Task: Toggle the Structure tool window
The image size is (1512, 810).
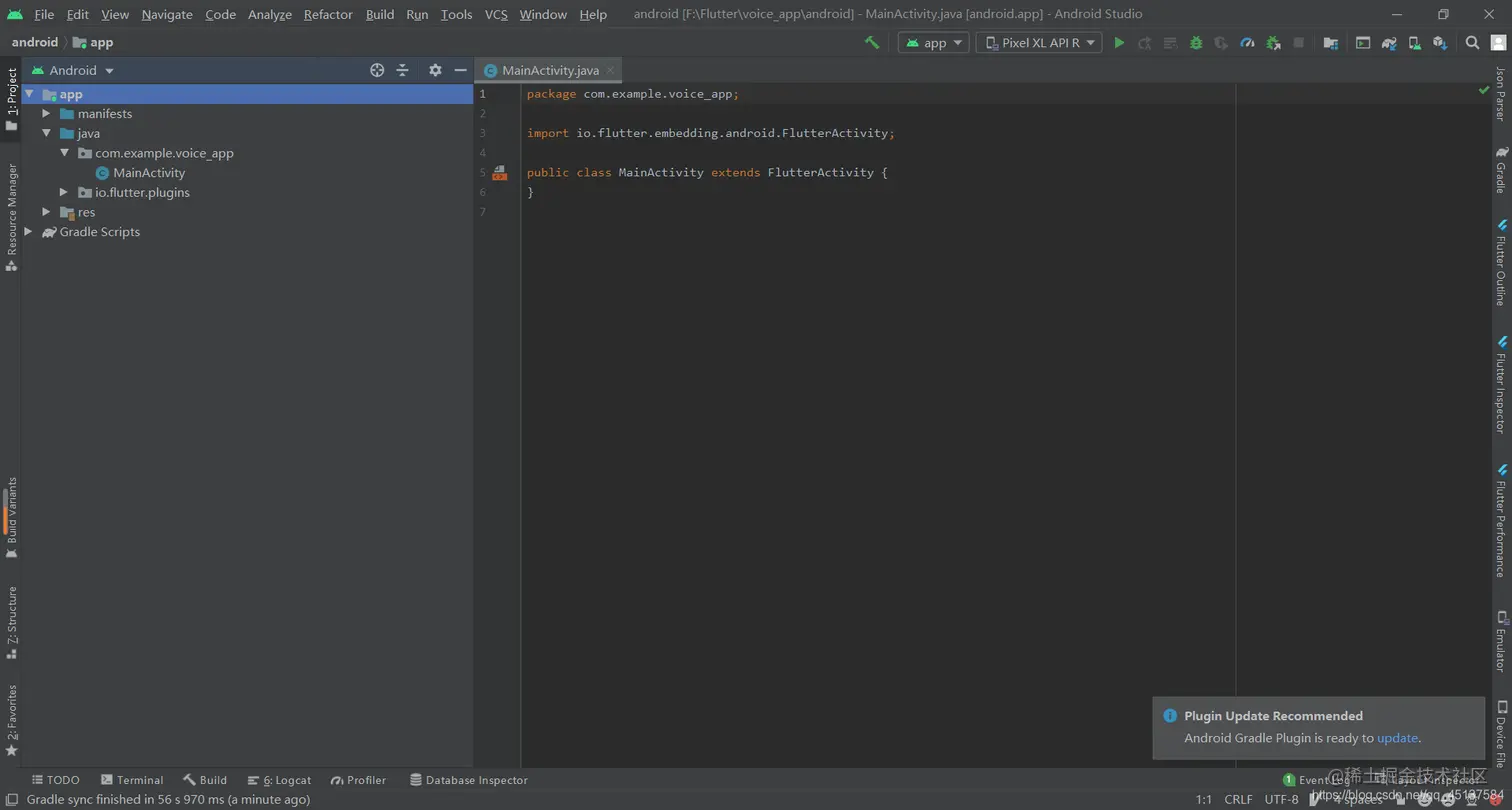Action: (11, 622)
